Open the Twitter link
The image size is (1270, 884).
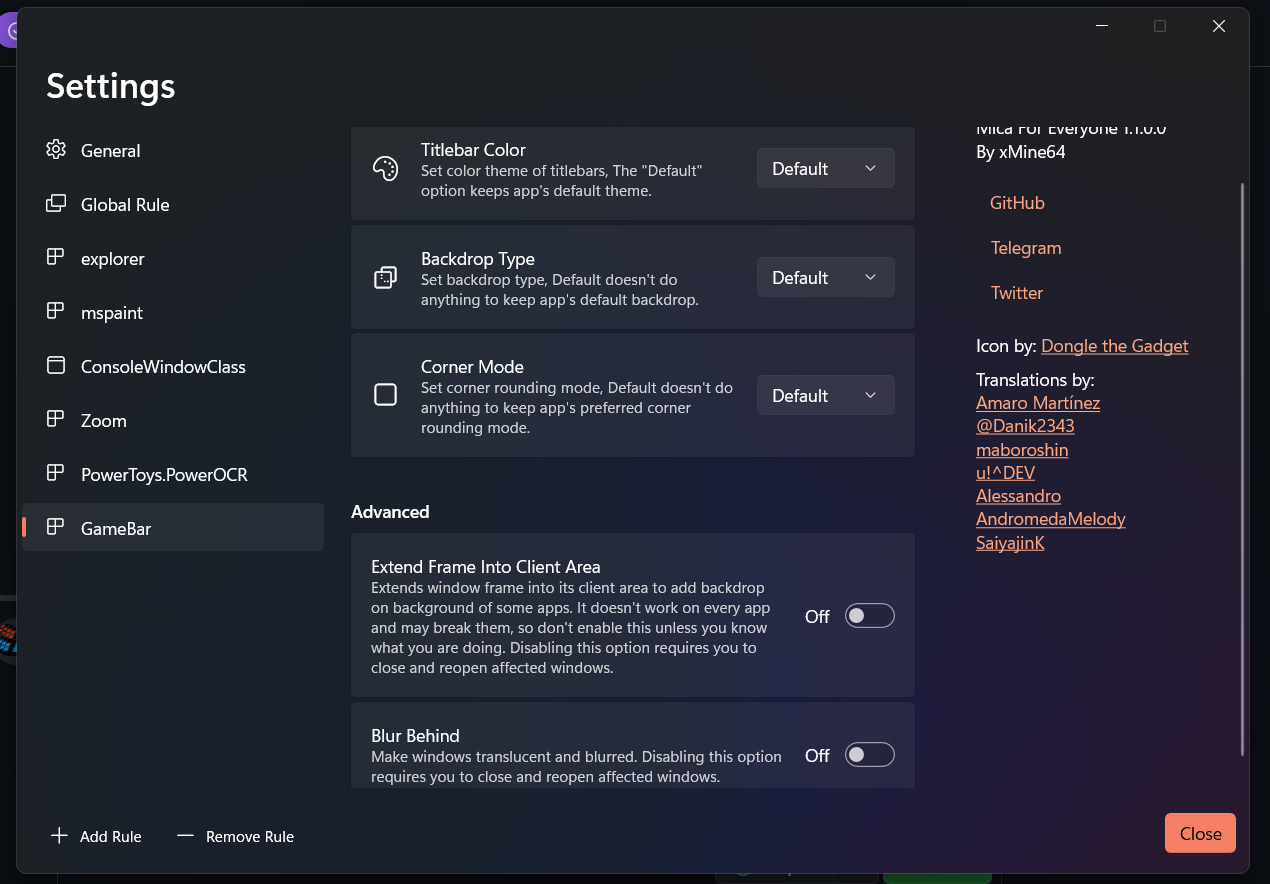1017,292
